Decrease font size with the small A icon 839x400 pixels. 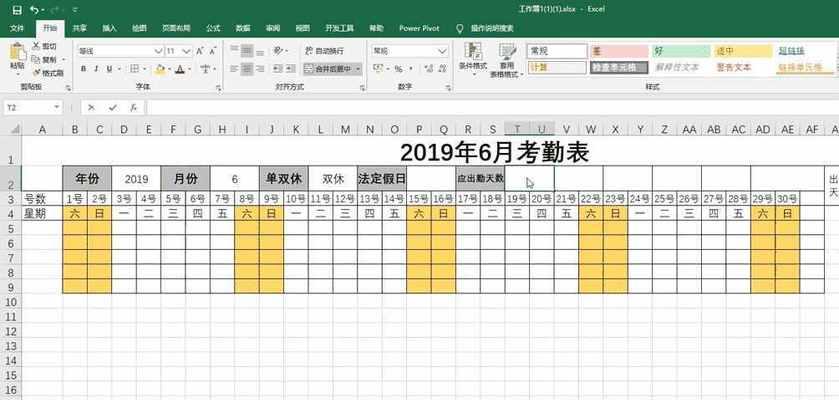(x=213, y=51)
